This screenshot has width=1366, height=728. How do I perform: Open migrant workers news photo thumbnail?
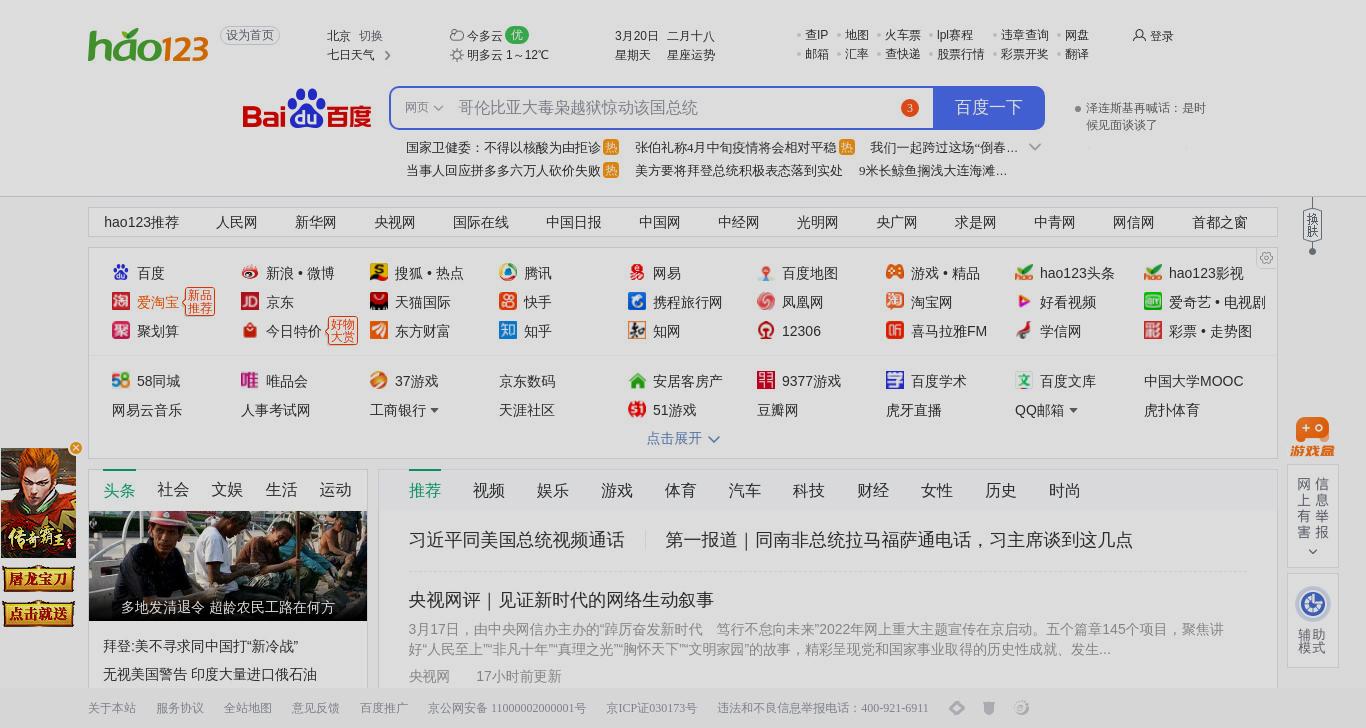[x=228, y=566]
